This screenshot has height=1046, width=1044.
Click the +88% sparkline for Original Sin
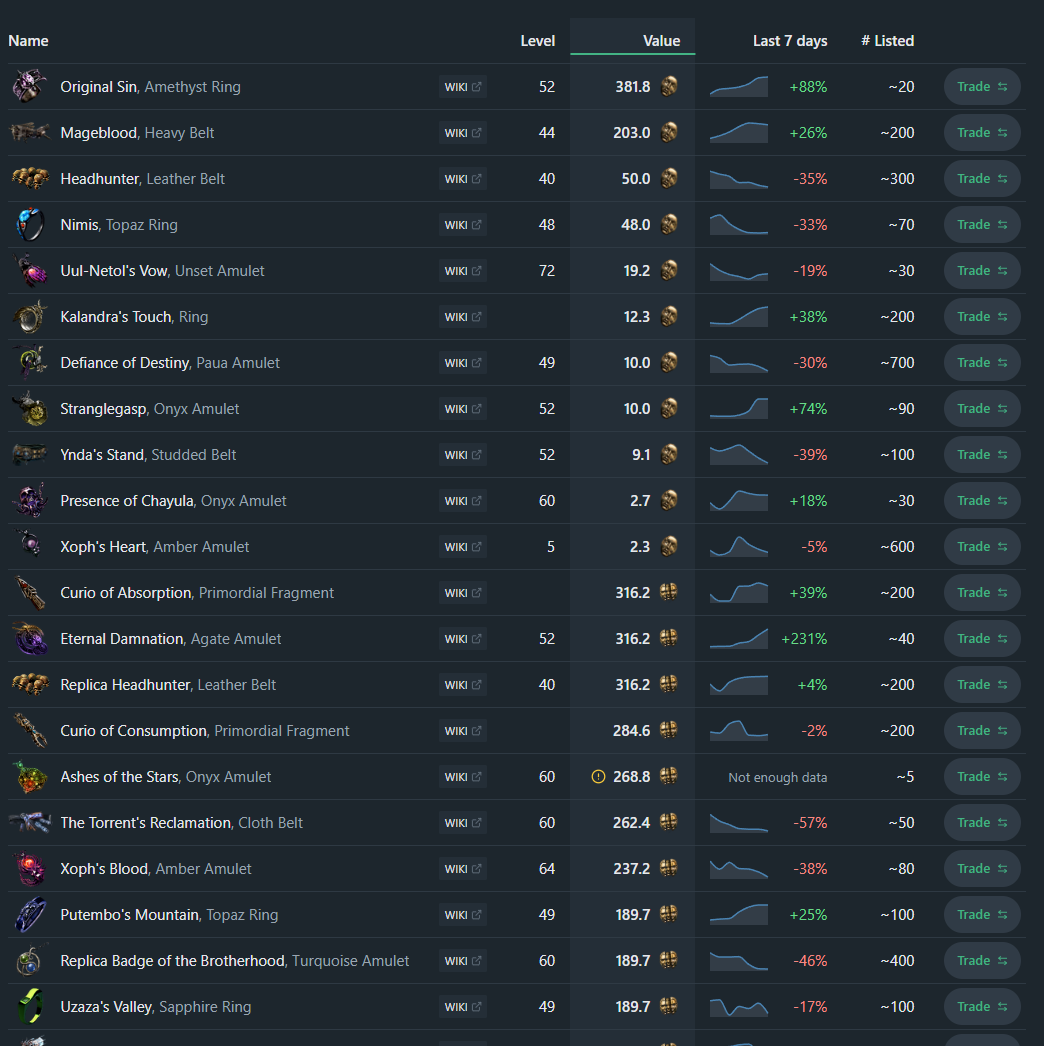tap(738, 87)
